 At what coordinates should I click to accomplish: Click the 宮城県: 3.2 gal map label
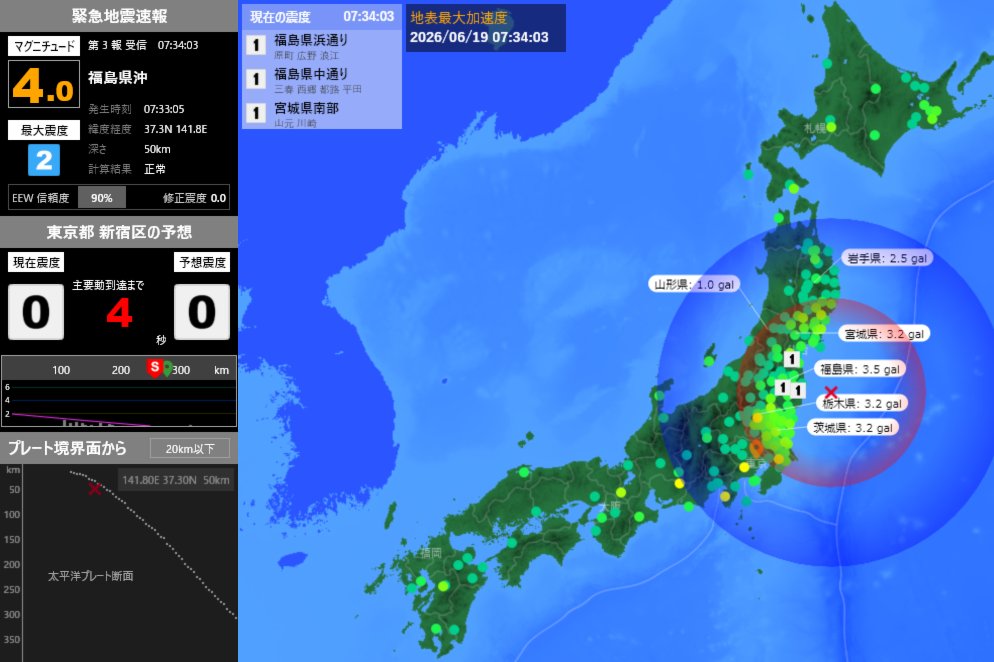[x=884, y=334]
